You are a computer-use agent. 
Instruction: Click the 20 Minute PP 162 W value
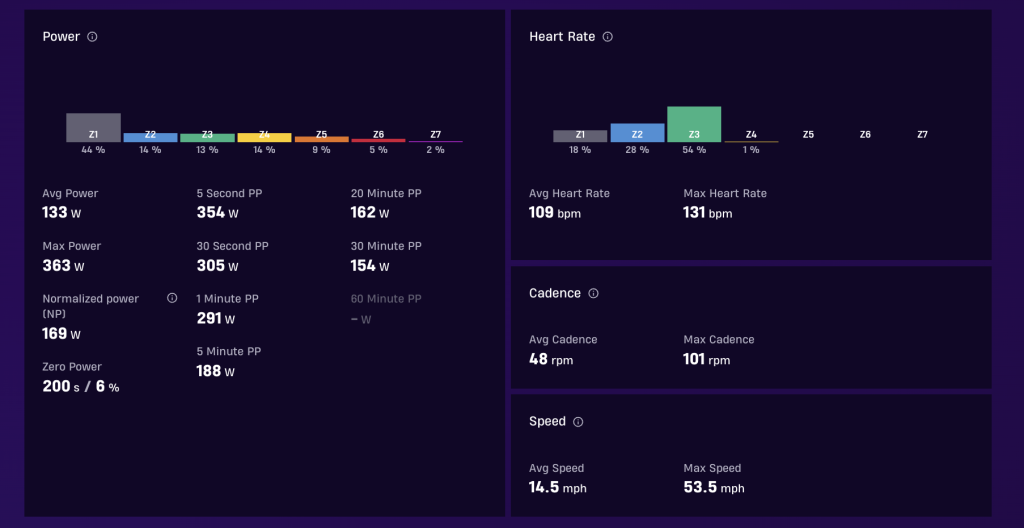pyautogui.click(x=370, y=212)
